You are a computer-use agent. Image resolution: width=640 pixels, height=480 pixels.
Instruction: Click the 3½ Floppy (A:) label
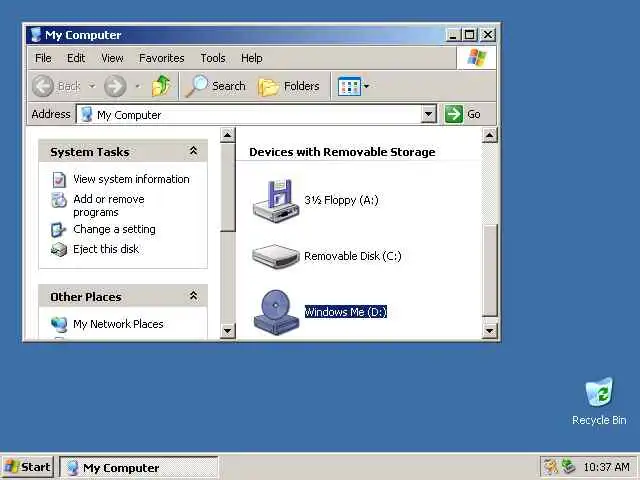pyautogui.click(x=341, y=200)
